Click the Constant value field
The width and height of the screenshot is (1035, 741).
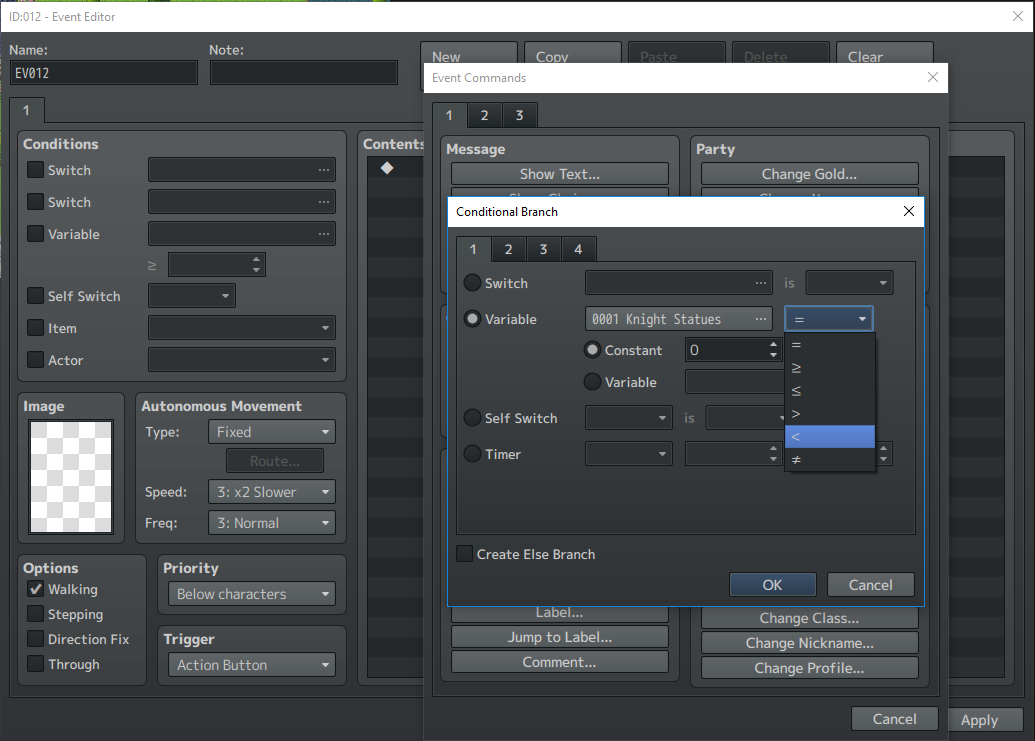pos(726,350)
